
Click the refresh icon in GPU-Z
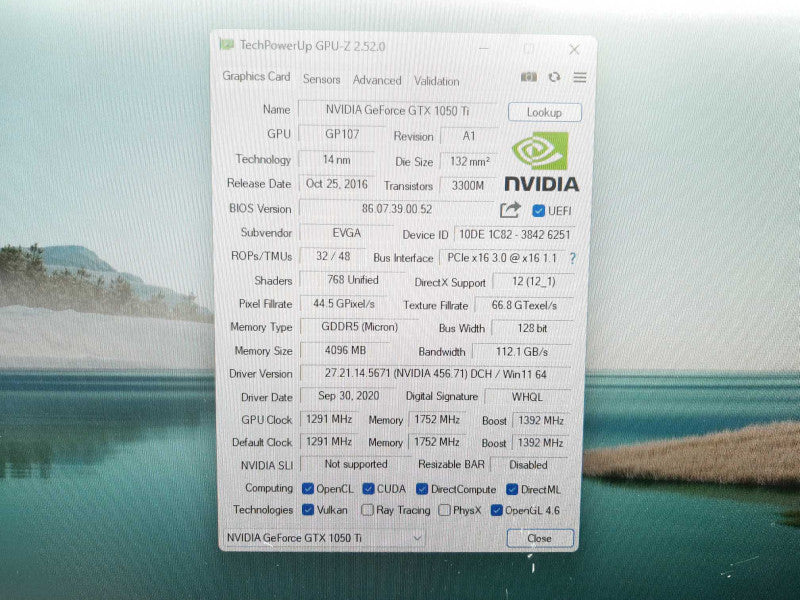[x=554, y=77]
